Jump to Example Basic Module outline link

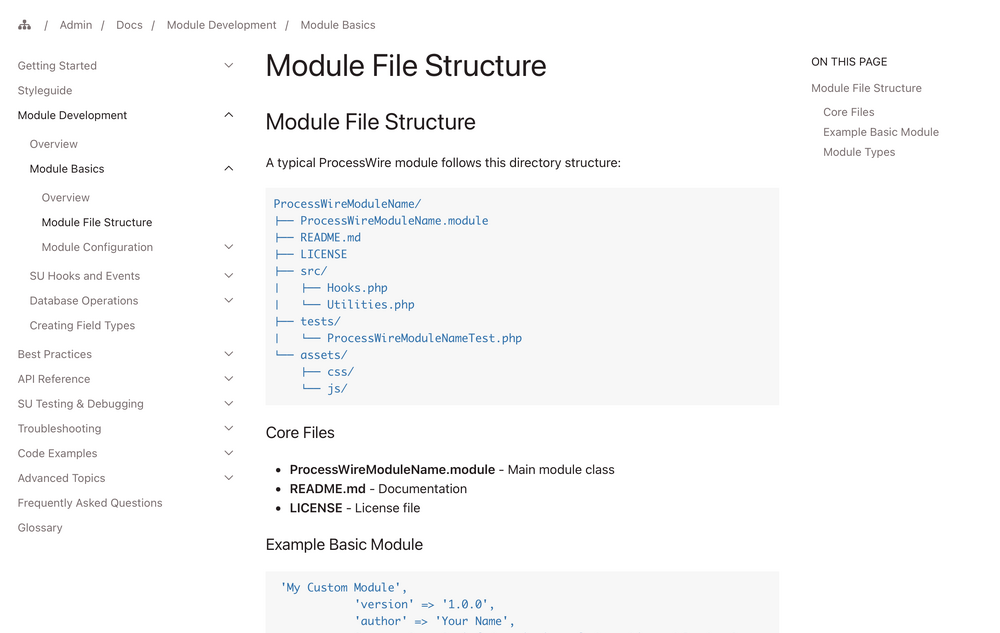pos(881,133)
